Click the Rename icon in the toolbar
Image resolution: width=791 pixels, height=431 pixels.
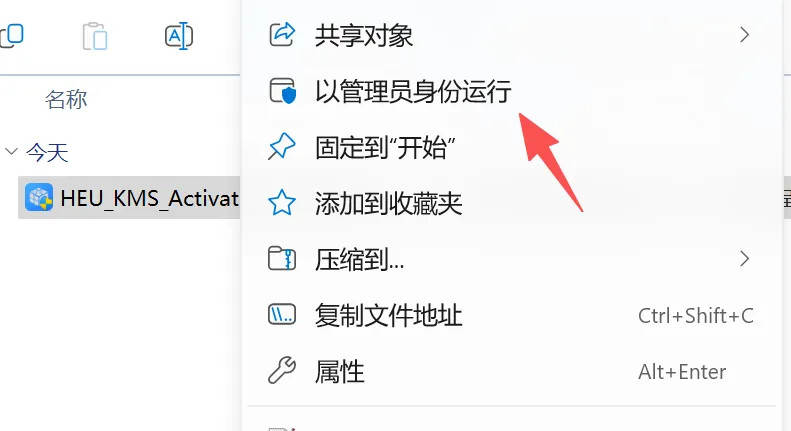pyautogui.click(x=179, y=36)
